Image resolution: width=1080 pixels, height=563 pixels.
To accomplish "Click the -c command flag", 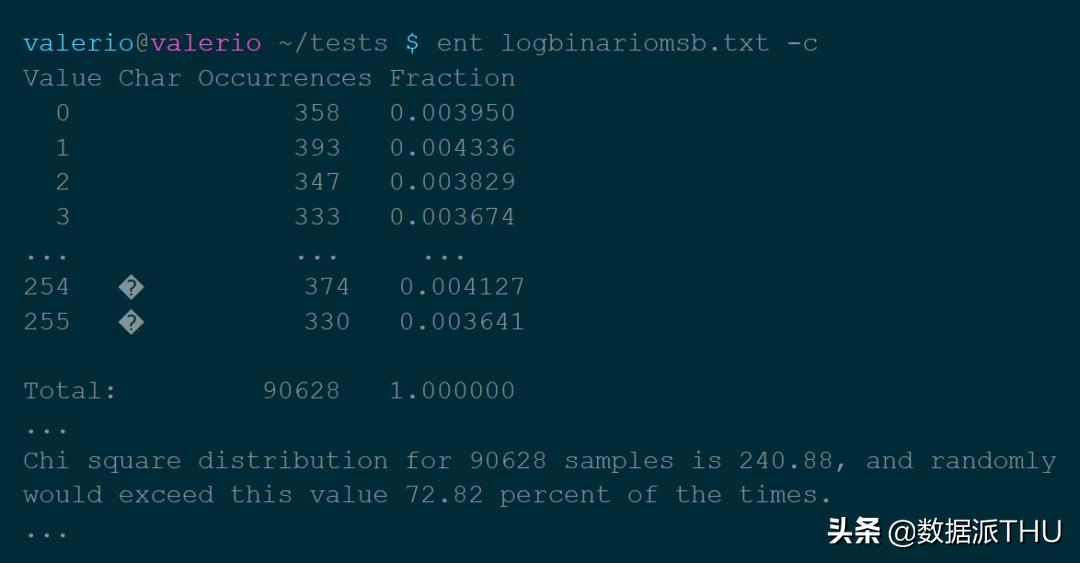I will point(802,43).
